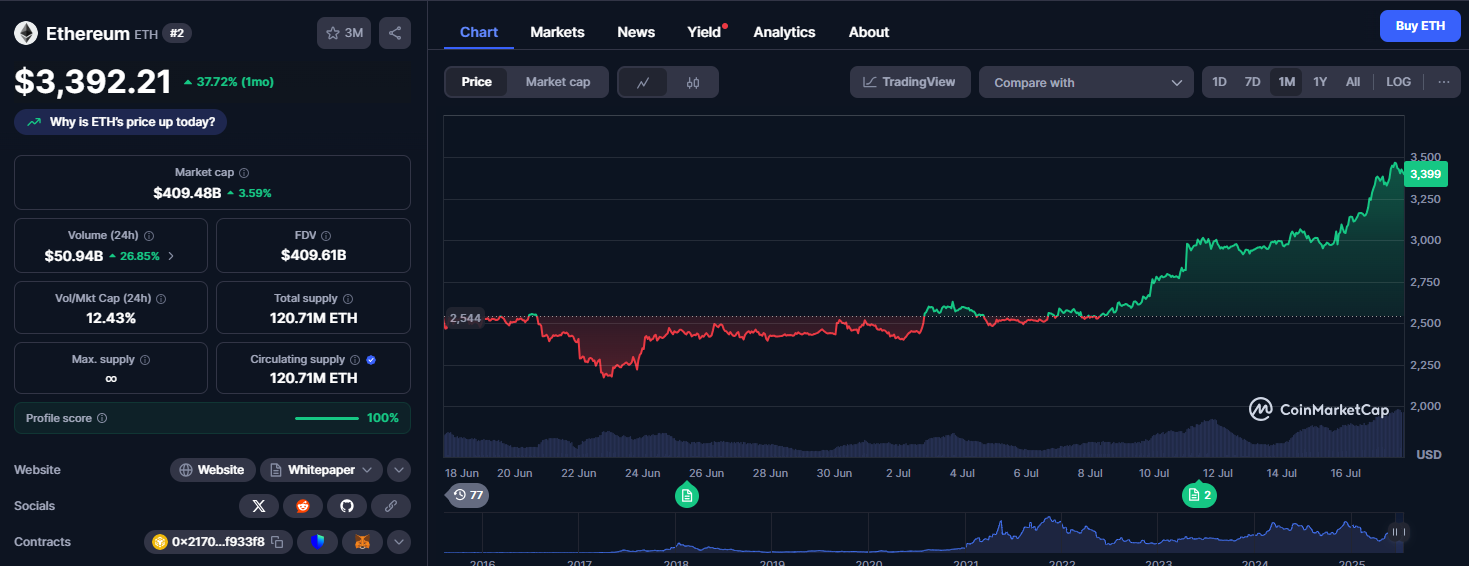Screen dimensions: 1469x566
Task: Open the X (Twitter) social link
Action: 259,506
